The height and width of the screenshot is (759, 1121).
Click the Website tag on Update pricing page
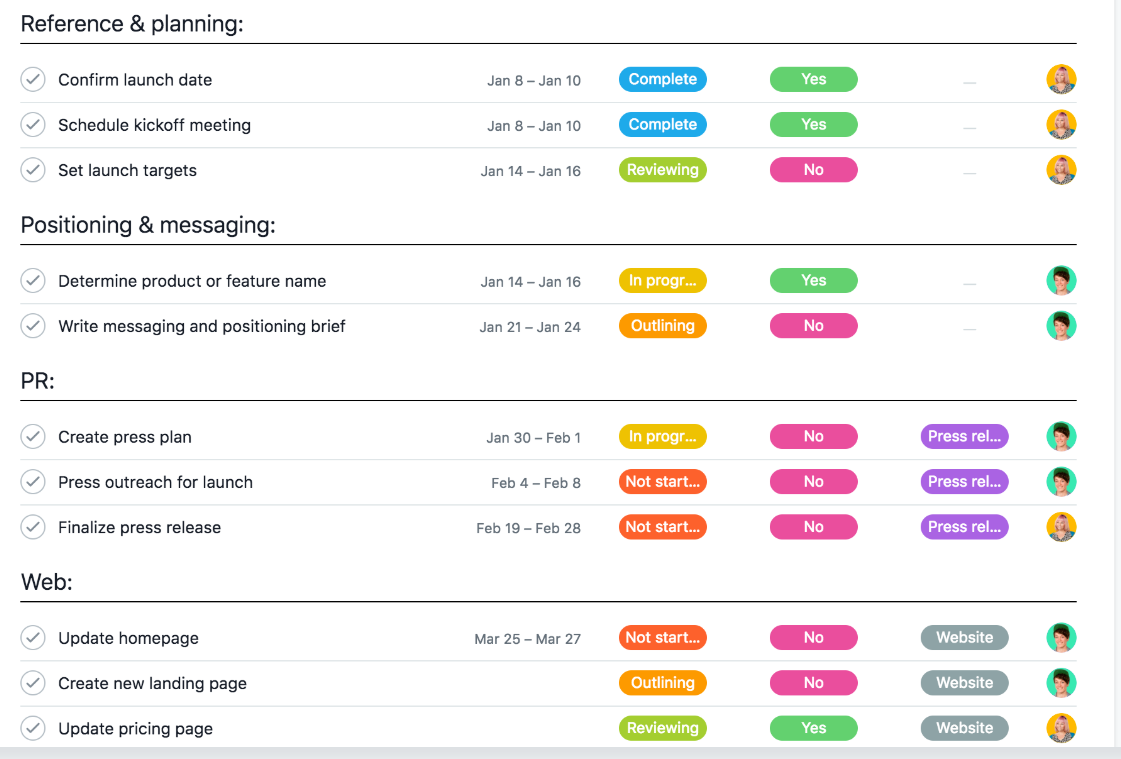pos(964,728)
